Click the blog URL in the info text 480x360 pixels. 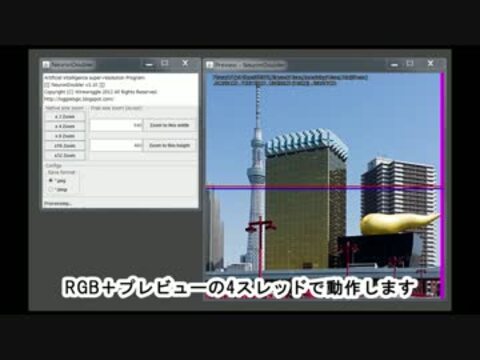79,99
